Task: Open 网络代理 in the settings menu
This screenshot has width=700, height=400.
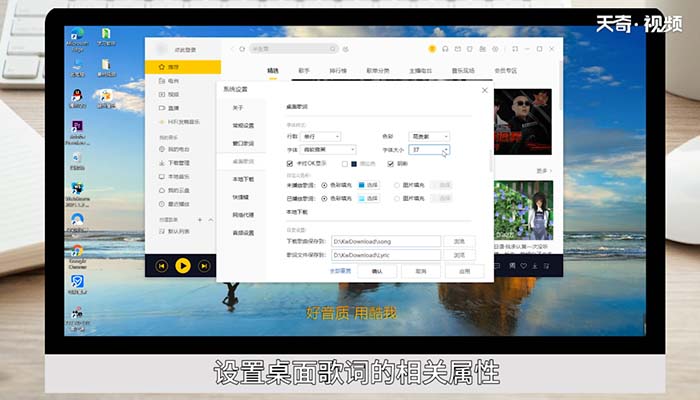Action: pyautogui.click(x=243, y=215)
